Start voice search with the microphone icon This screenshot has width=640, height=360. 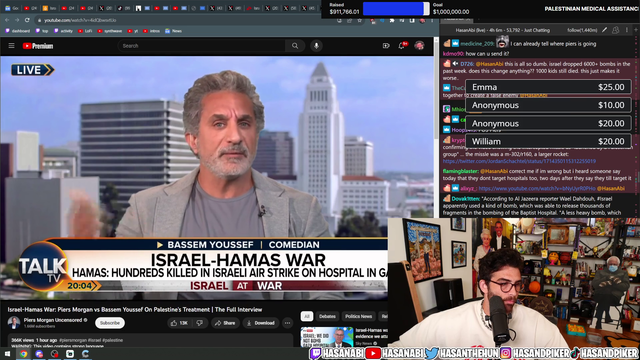316,46
